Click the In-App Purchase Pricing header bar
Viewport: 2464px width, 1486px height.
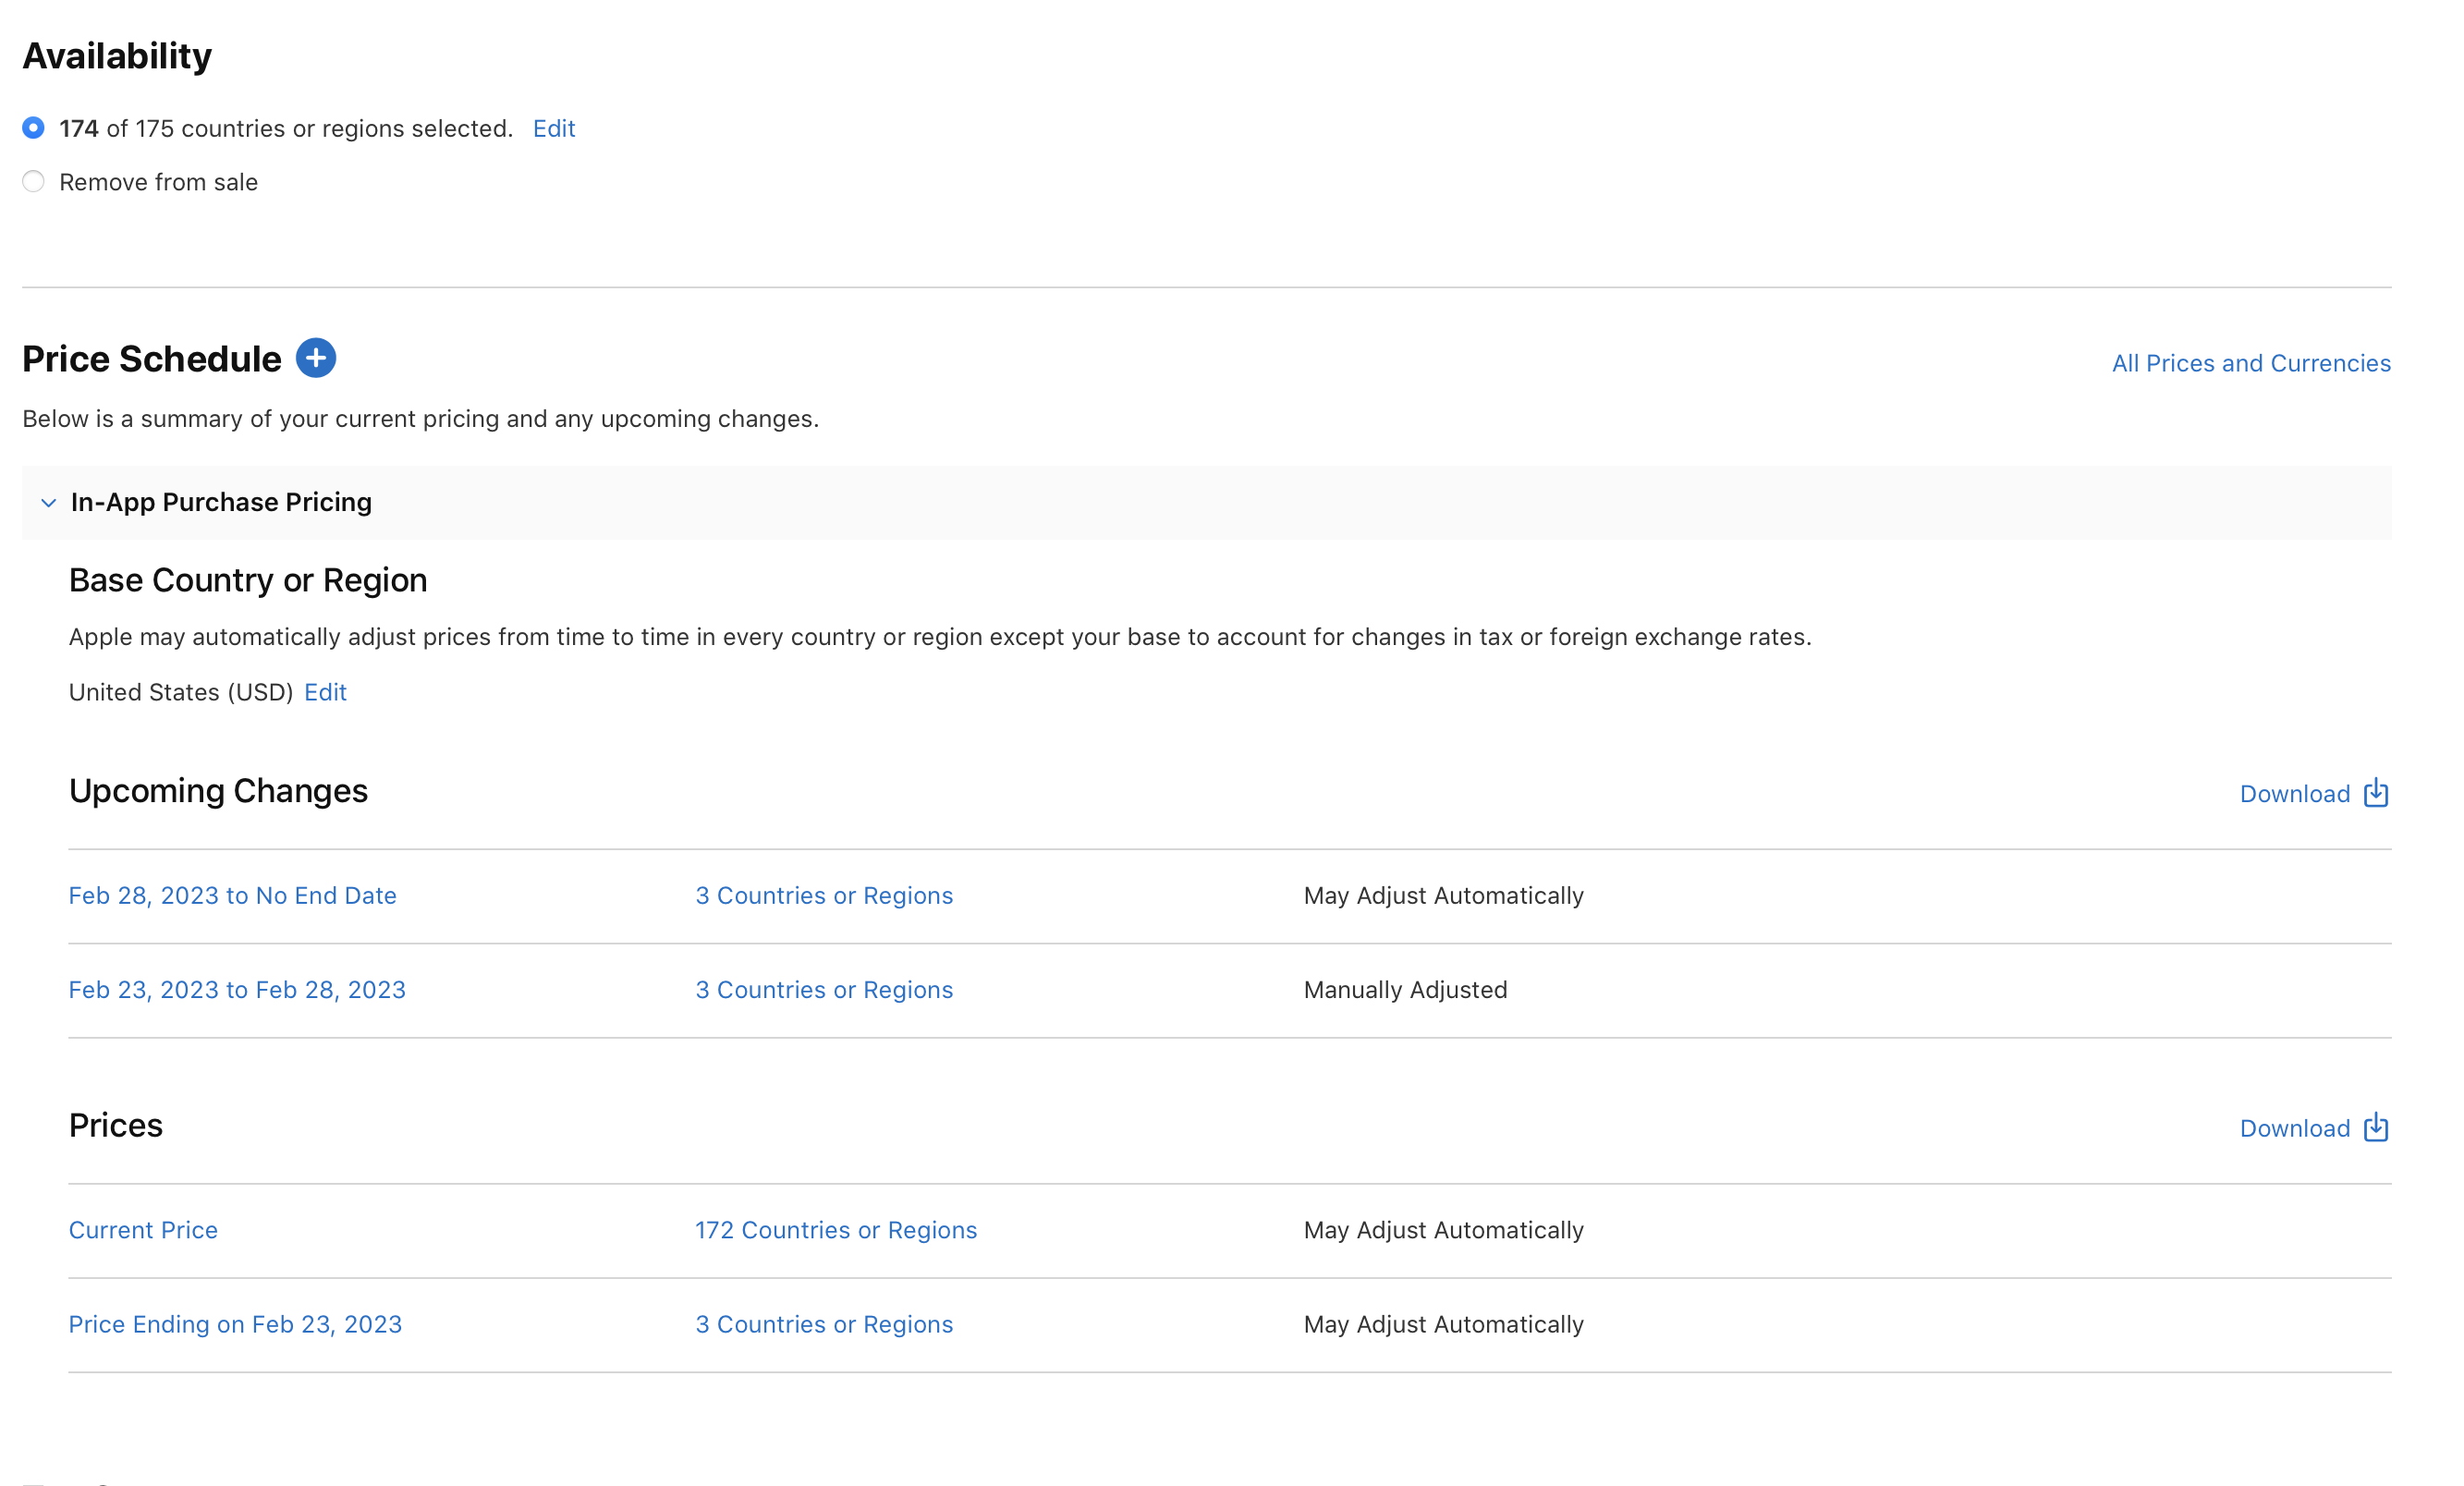[221, 503]
